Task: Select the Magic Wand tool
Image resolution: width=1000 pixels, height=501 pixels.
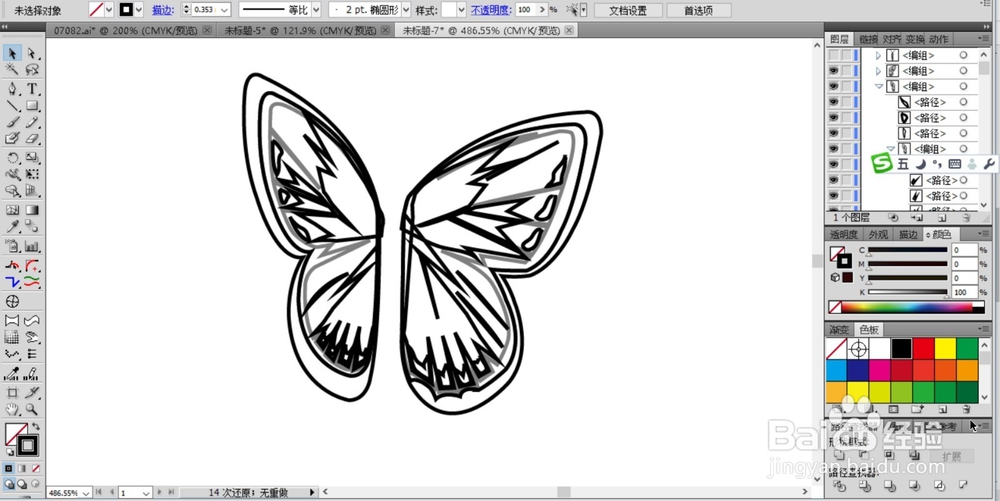Action: click(12, 69)
